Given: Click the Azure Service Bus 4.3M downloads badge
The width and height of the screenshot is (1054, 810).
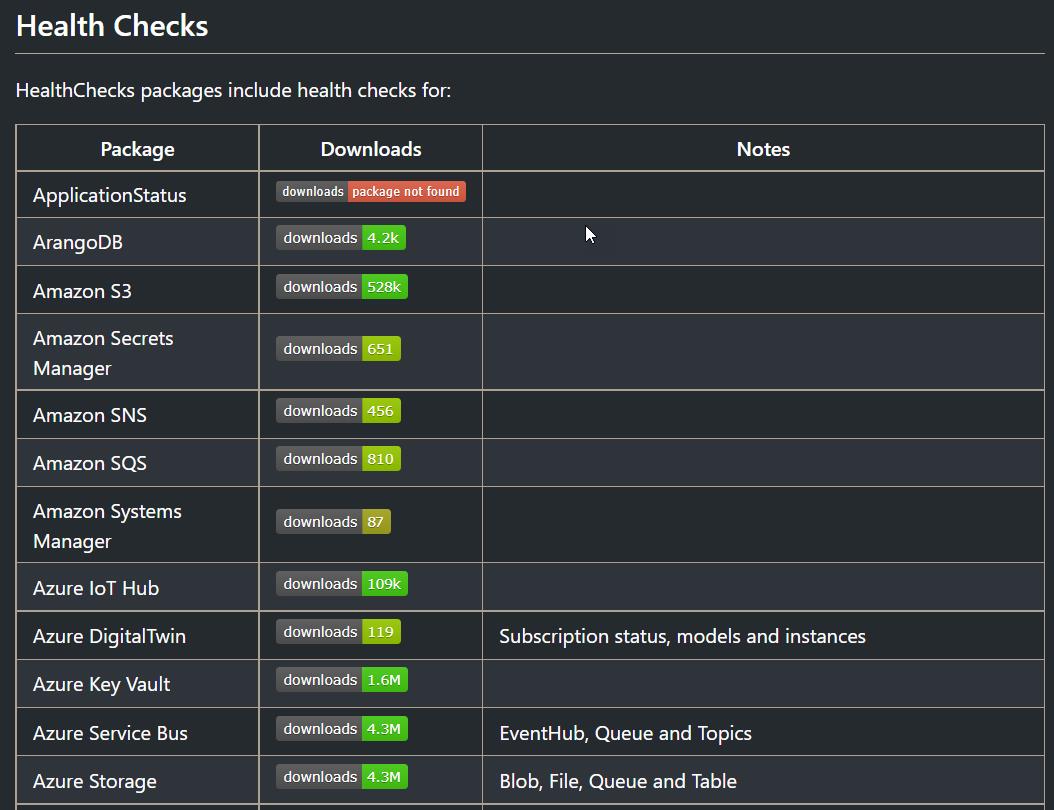Looking at the screenshot, I should pyautogui.click(x=342, y=729).
